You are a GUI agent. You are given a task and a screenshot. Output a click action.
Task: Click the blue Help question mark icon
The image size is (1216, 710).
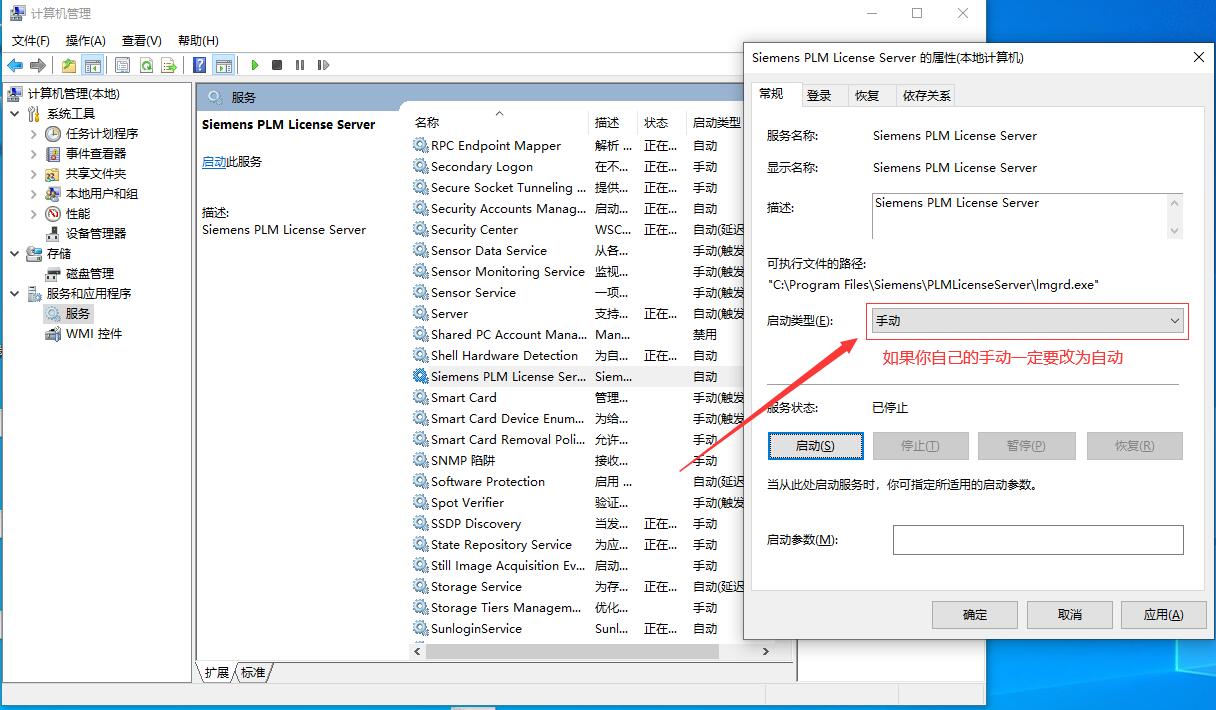200,65
